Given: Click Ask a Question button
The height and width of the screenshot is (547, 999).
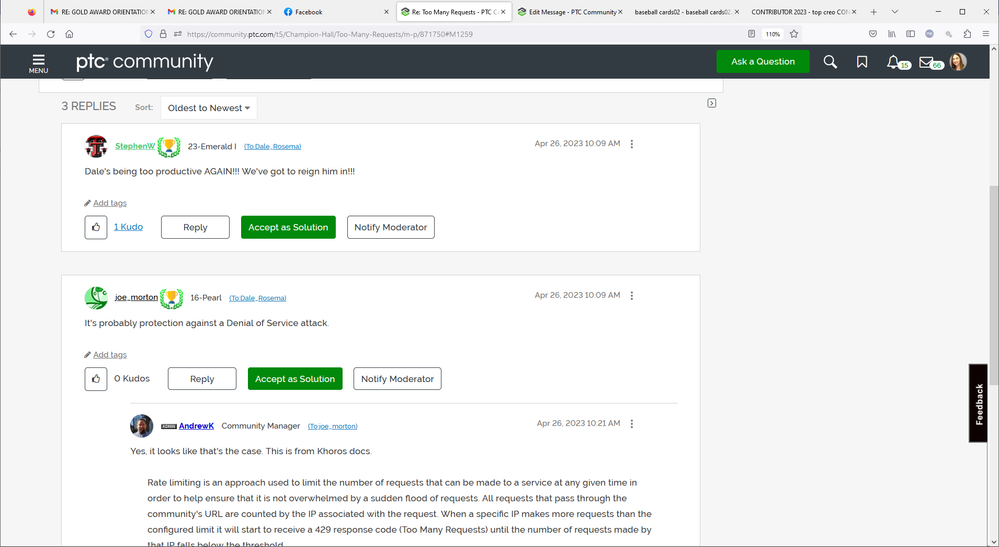Looking at the screenshot, I should tap(763, 62).
